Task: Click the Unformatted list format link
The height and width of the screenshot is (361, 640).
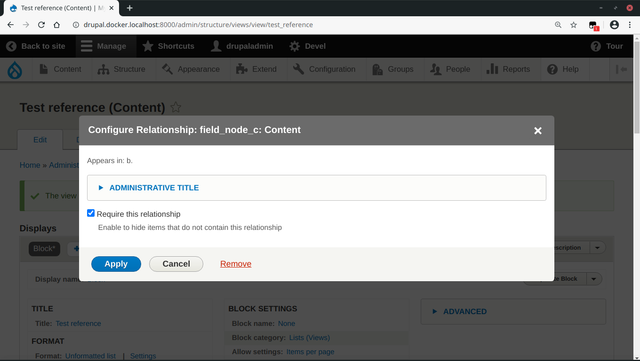Action: tap(90, 356)
